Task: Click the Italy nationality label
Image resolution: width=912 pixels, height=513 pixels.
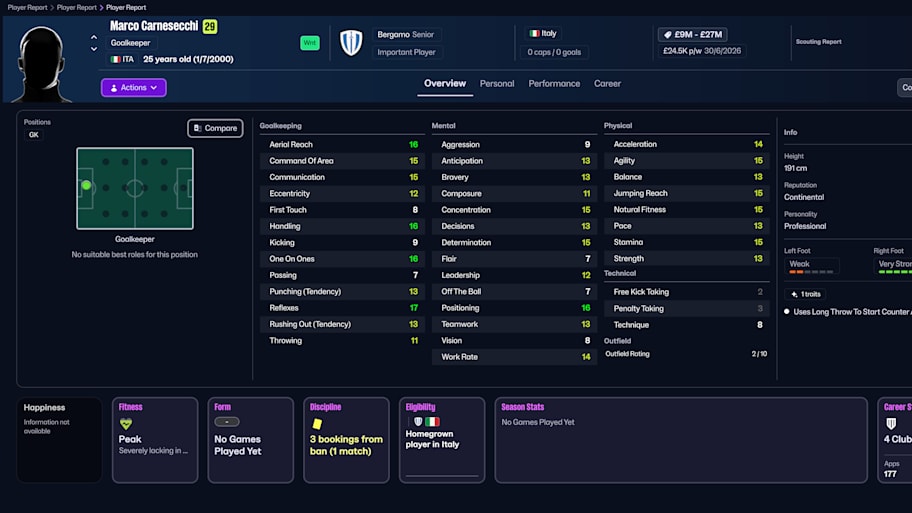Action: 548,34
